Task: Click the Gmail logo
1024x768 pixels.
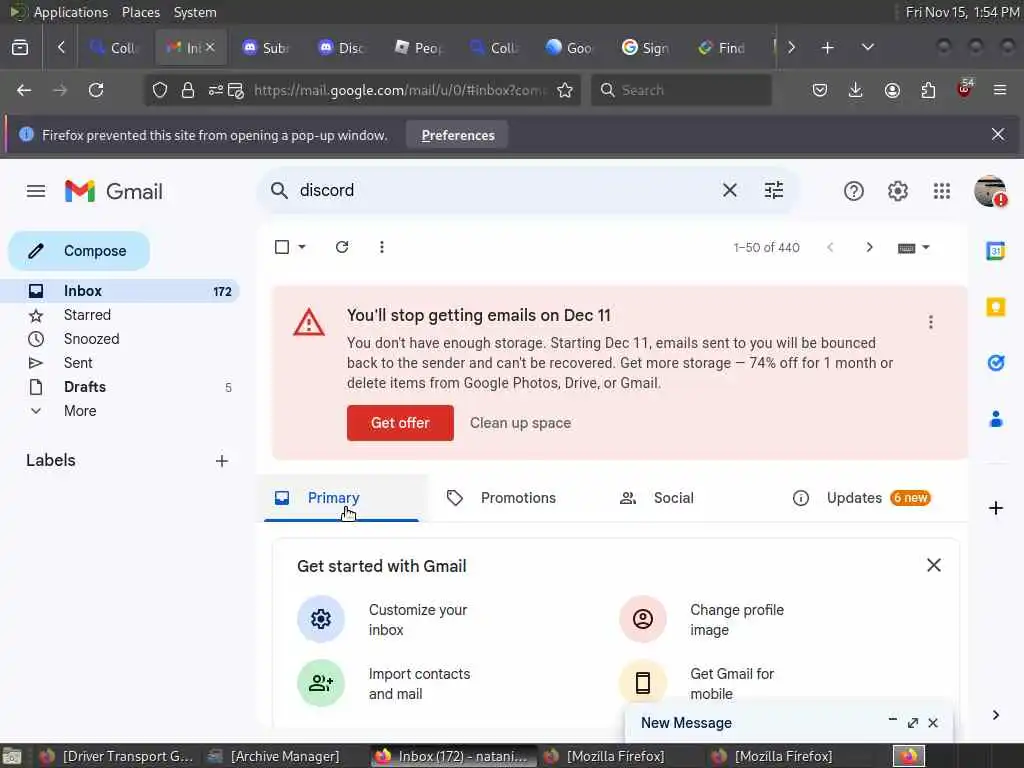Action: click(114, 191)
